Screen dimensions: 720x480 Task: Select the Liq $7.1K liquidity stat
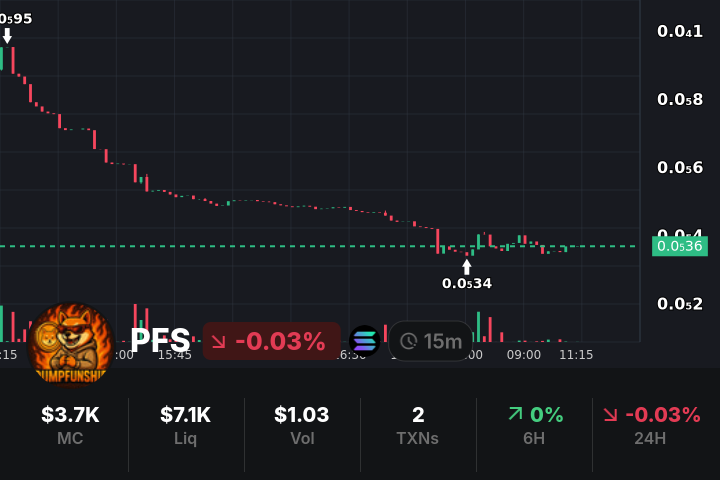coord(186,426)
